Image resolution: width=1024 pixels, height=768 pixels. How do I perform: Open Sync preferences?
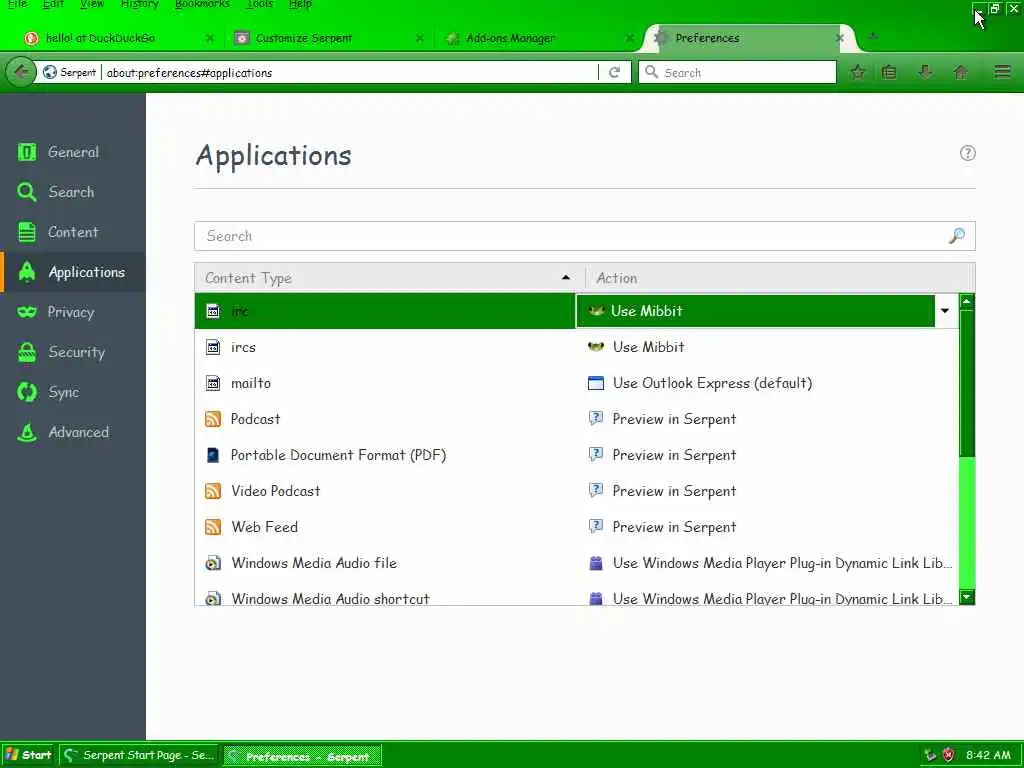pyautogui.click(x=72, y=392)
